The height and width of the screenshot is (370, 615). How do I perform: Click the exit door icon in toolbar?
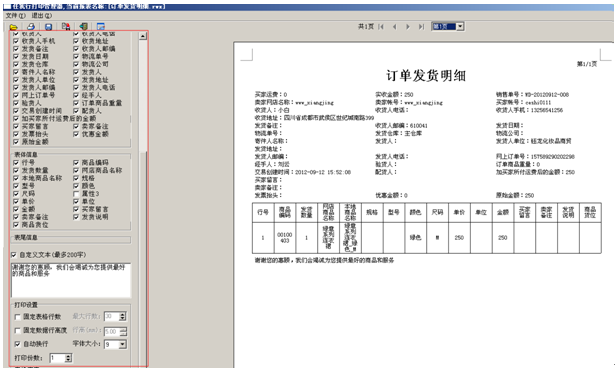tap(83, 26)
